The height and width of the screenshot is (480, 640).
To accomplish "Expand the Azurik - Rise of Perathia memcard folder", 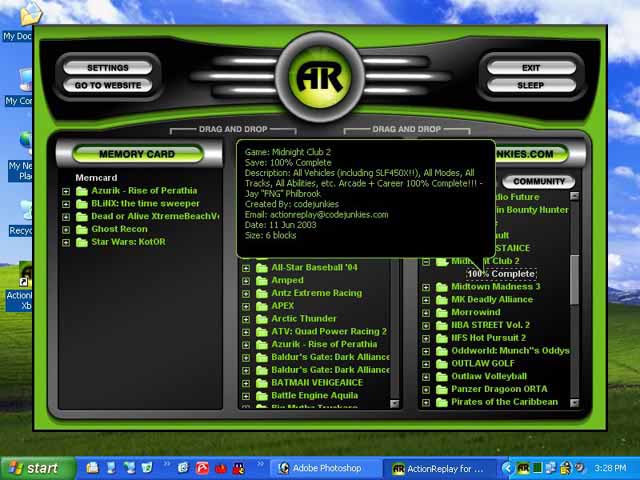I will [x=66, y=191].
